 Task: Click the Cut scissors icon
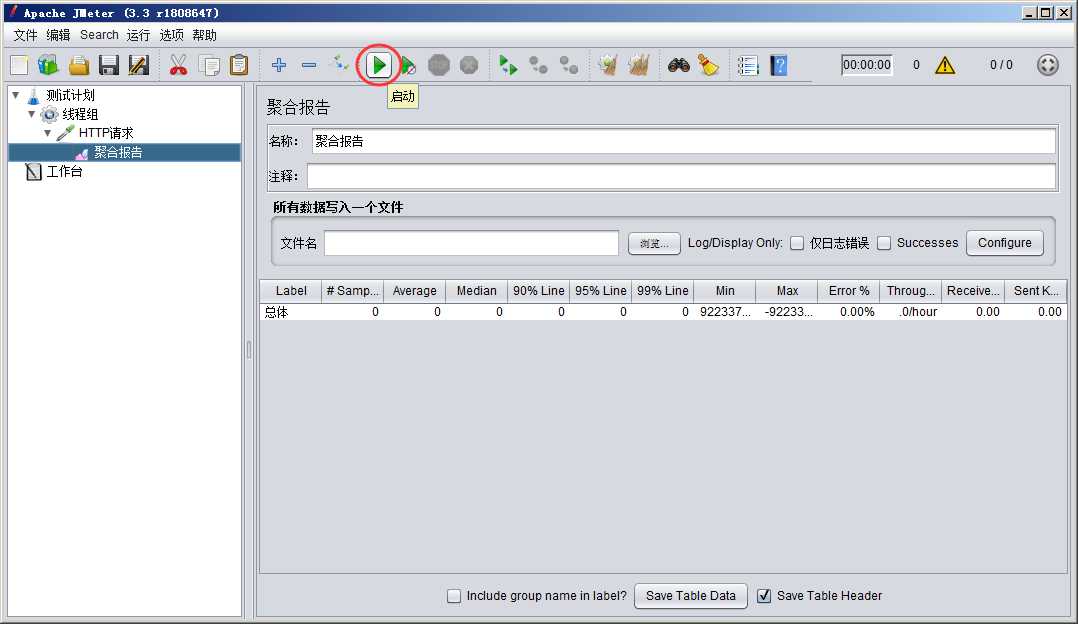click(x=178, y=65)
